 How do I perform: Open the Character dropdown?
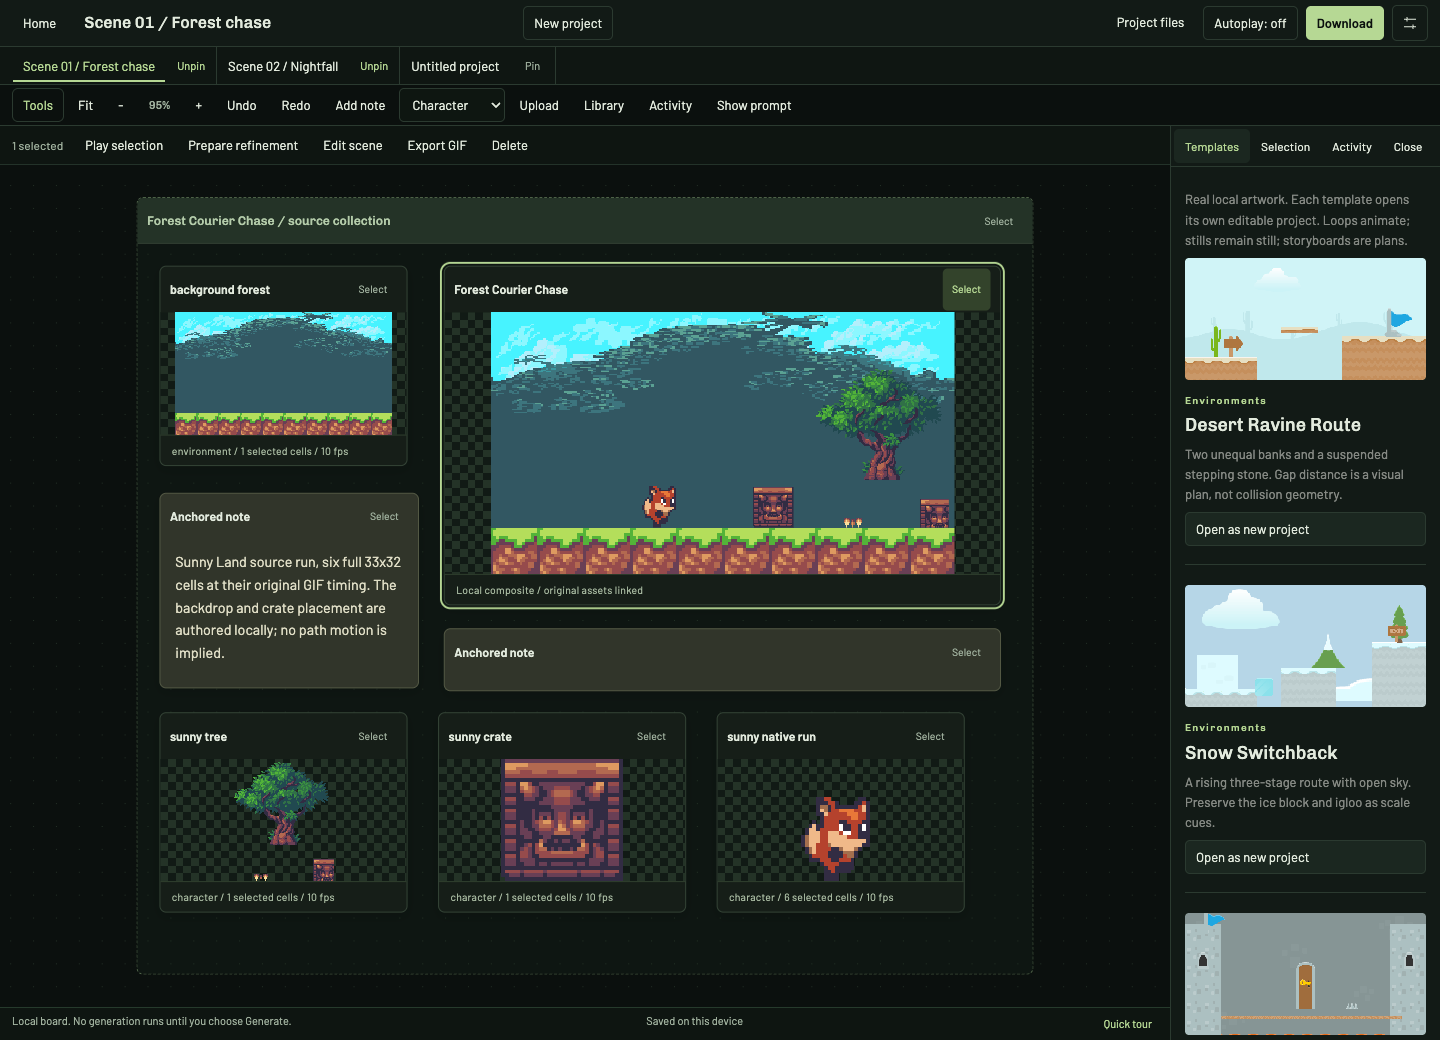point(452,105)
